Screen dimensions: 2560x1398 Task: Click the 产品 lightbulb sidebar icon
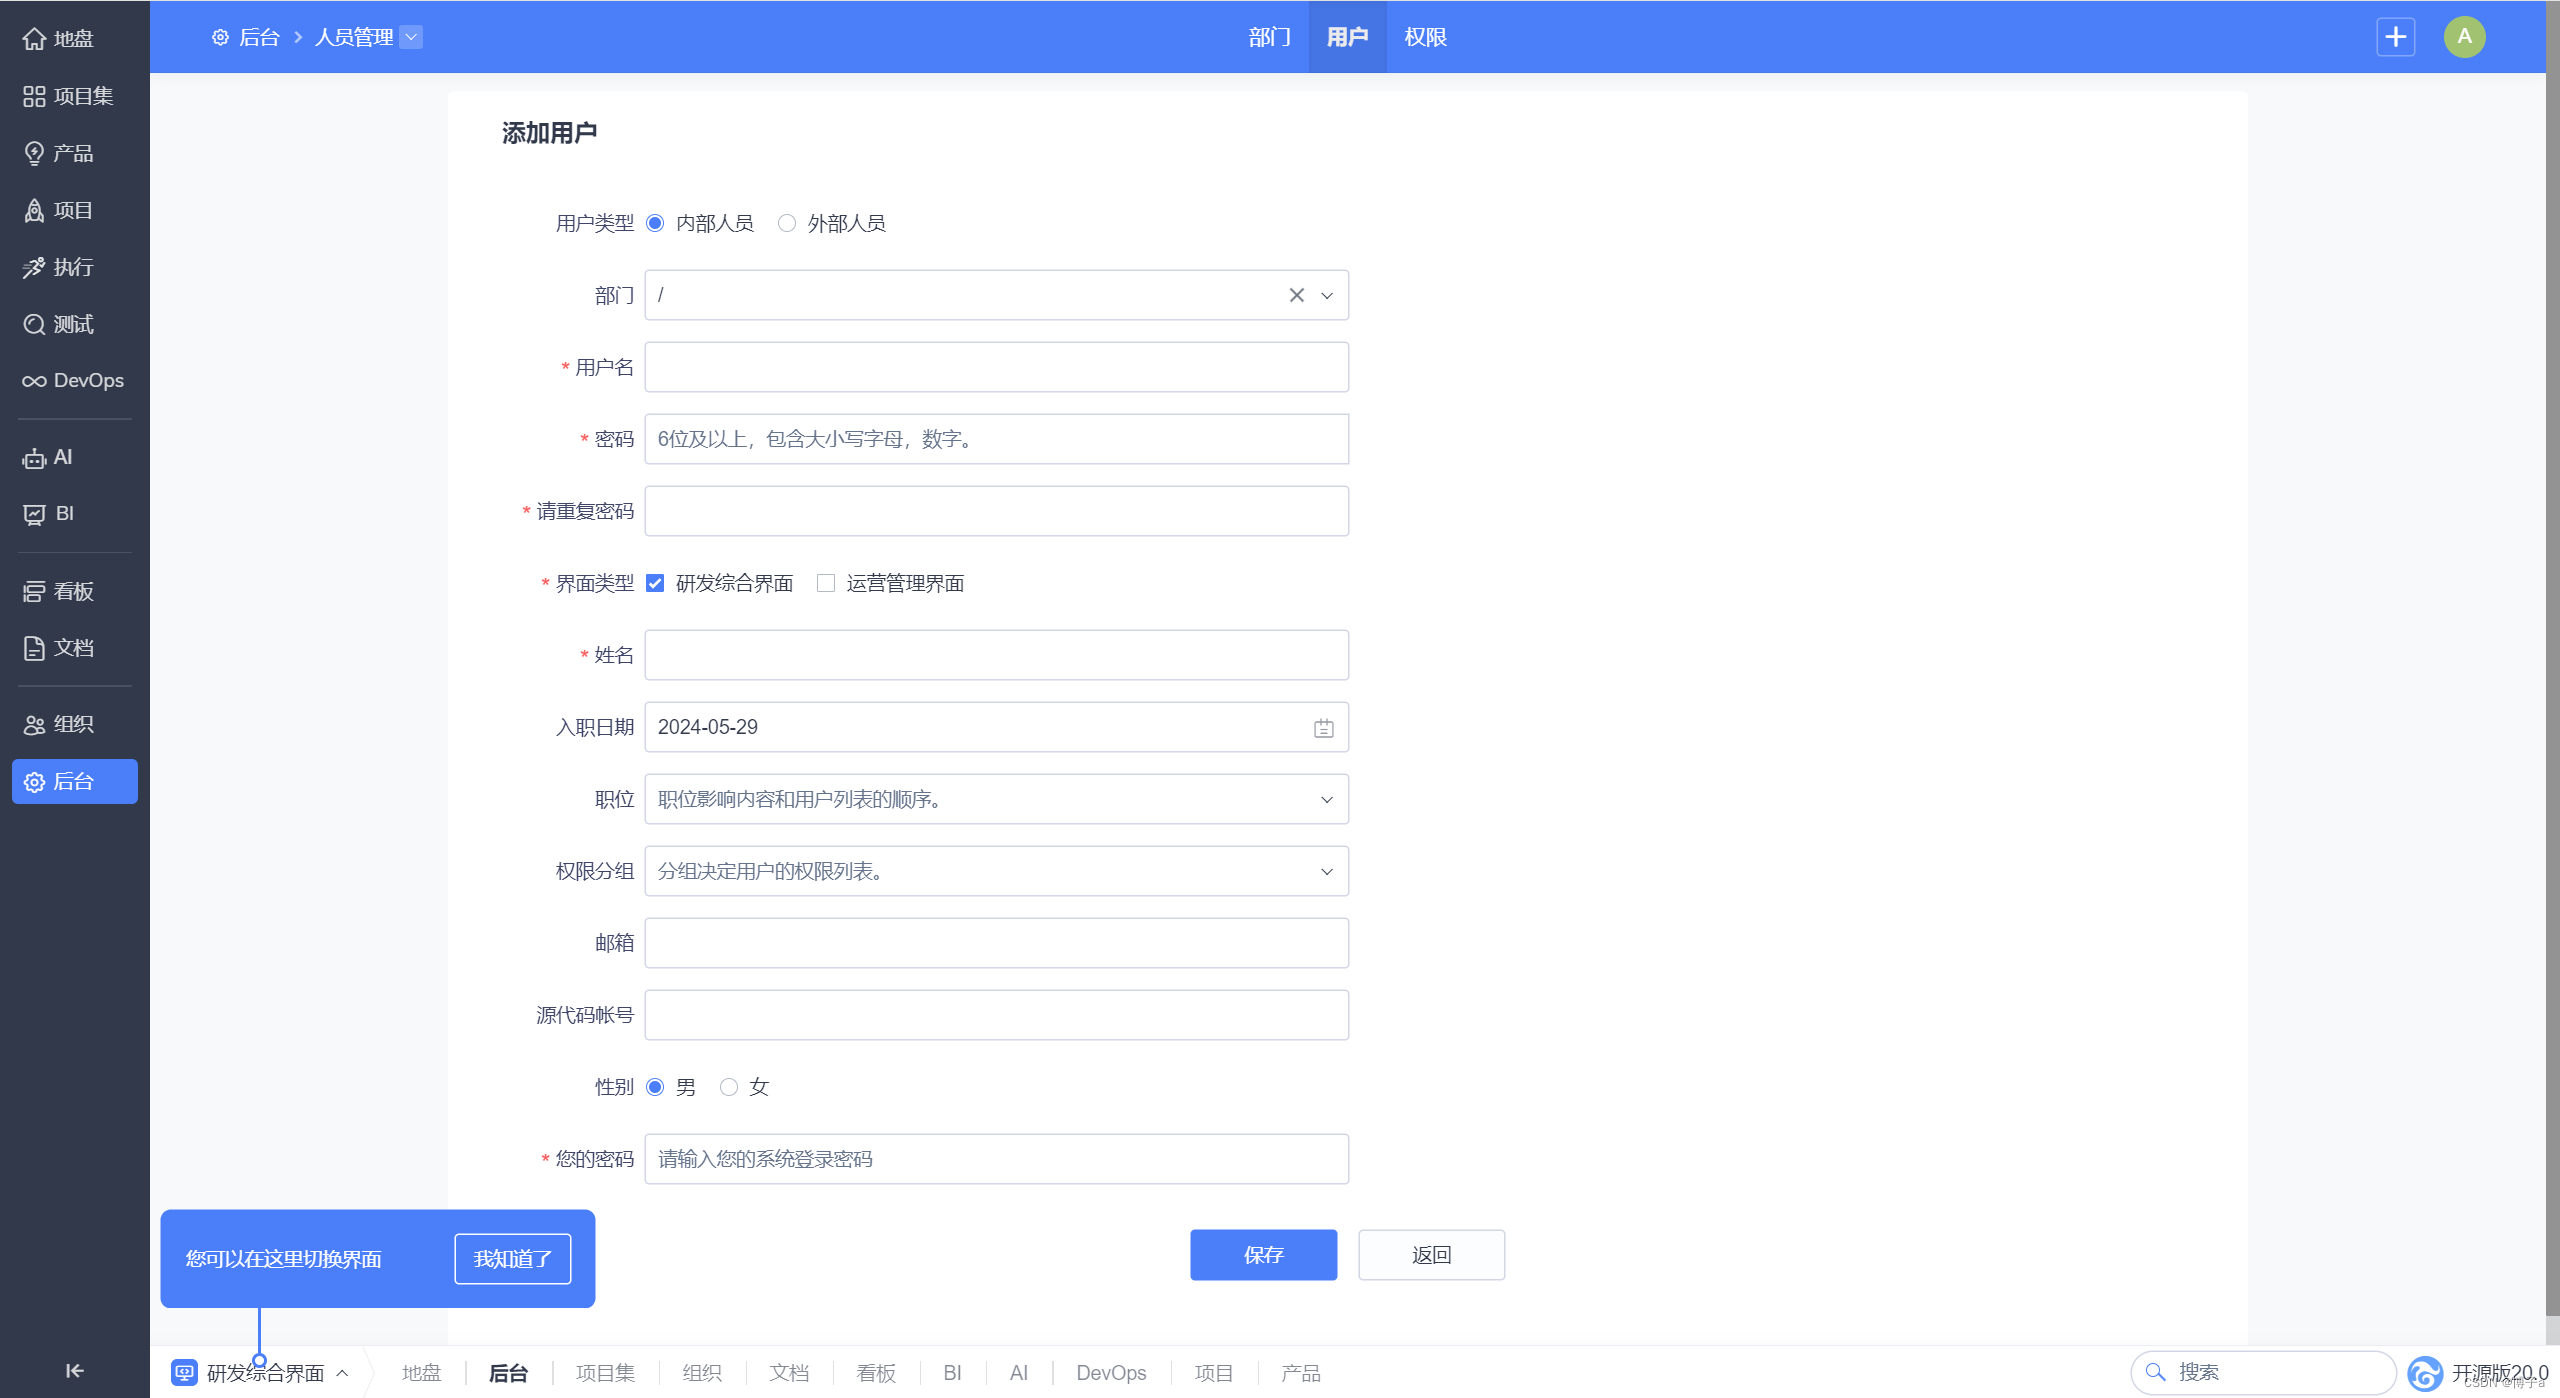point(35,153)
